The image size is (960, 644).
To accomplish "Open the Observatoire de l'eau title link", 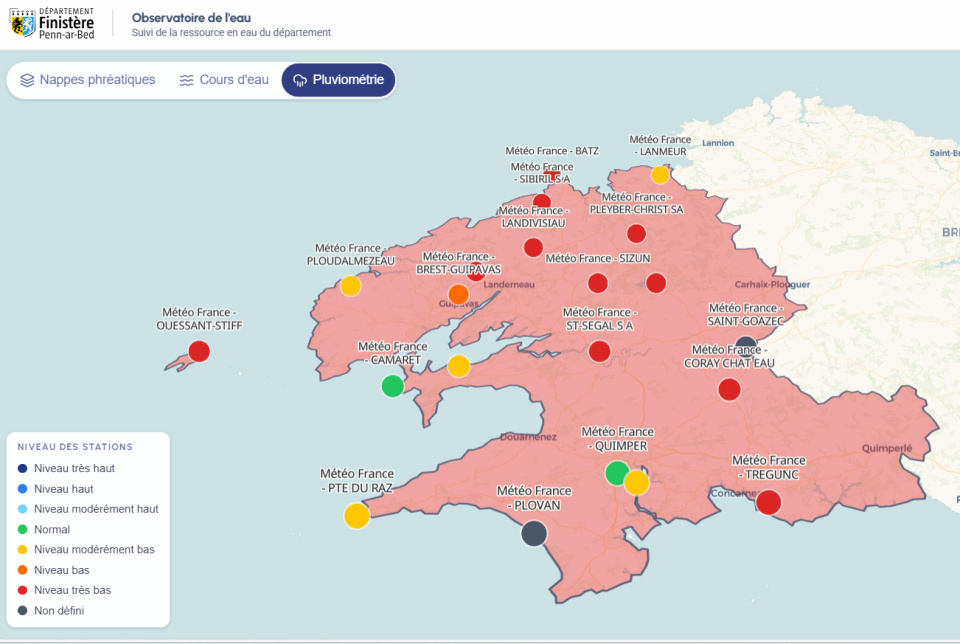I will click(191, 18).
